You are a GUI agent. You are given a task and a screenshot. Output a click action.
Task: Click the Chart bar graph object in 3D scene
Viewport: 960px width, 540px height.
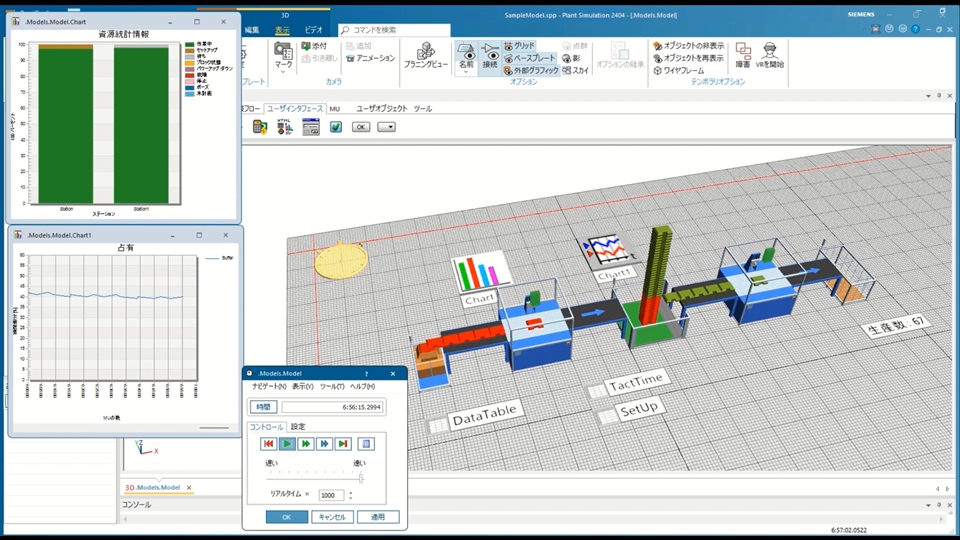(x=481, y=274)
